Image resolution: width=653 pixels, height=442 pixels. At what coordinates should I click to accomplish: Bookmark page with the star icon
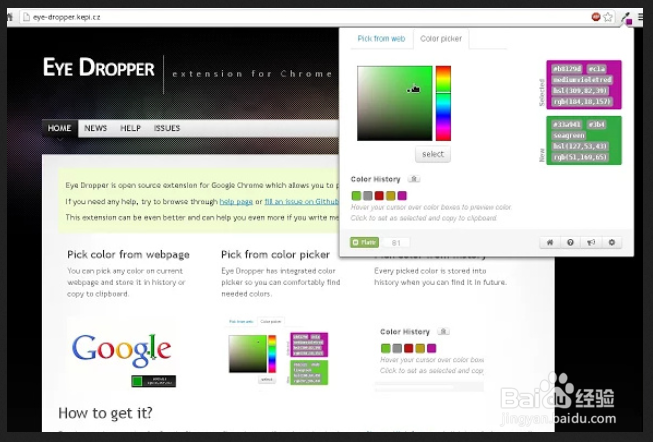(608, 17)
